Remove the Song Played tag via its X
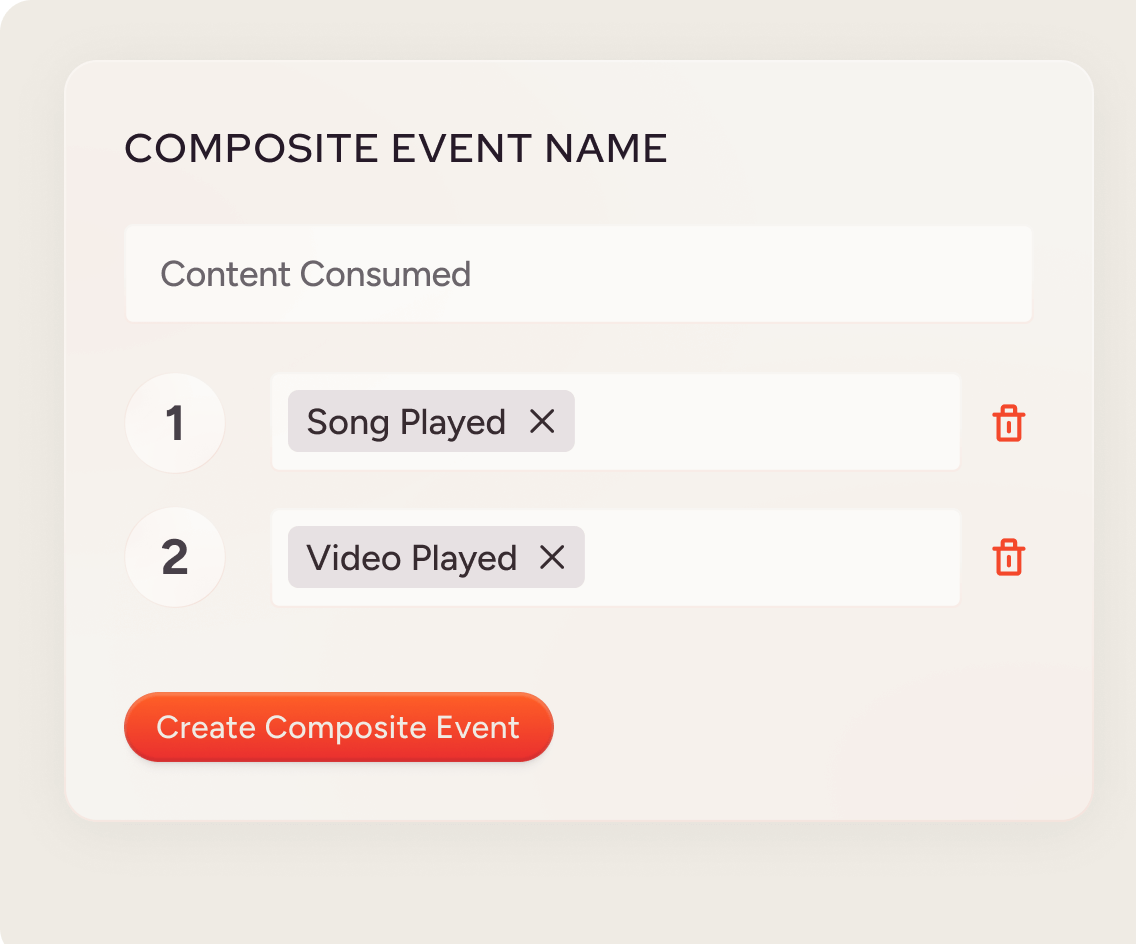The height and width of the screenshot is (944, 1136). tap(542, 422)
